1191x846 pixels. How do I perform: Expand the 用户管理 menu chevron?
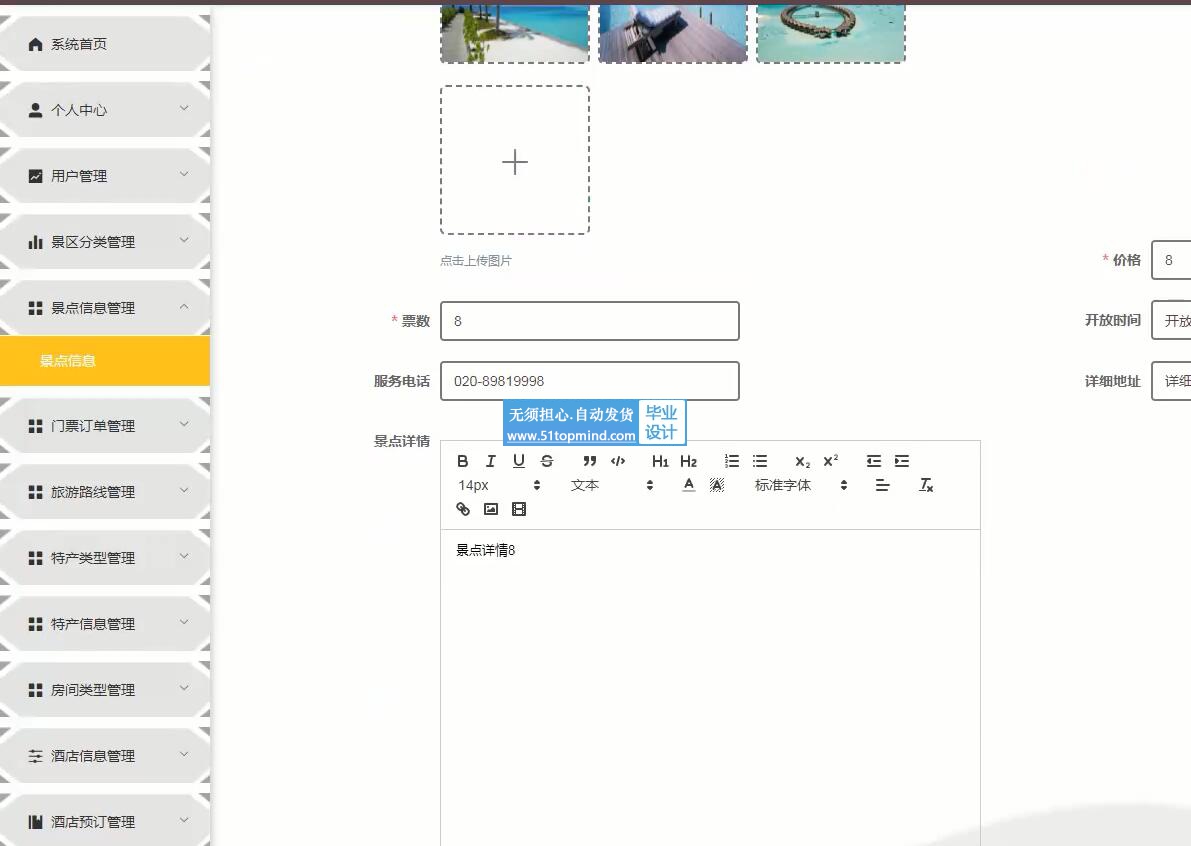point(184,175)
